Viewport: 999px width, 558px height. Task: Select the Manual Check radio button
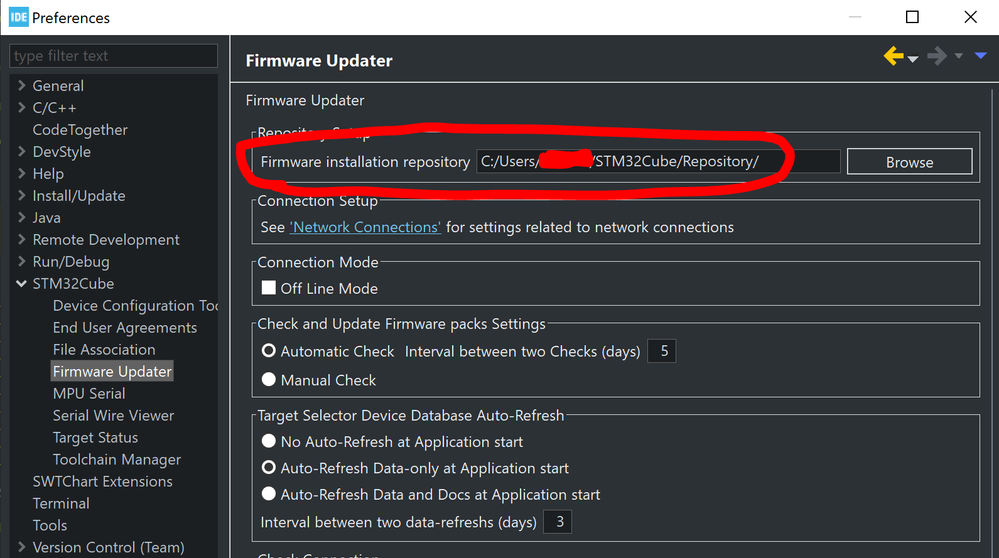click(x=268, y=380)
